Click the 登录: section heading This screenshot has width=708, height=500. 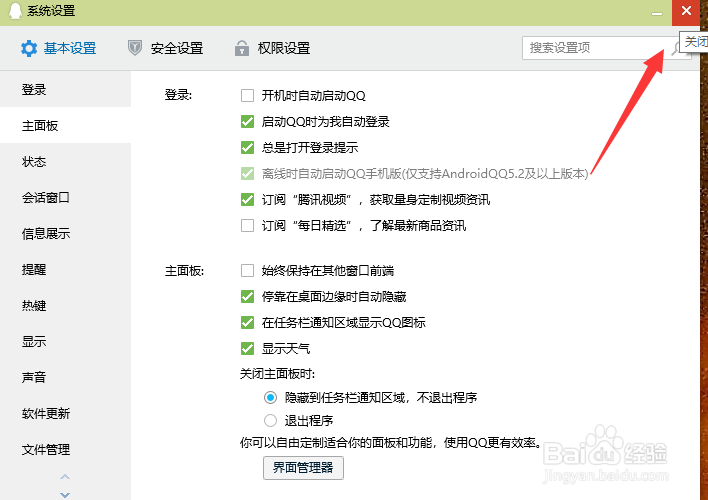(178, 95)
